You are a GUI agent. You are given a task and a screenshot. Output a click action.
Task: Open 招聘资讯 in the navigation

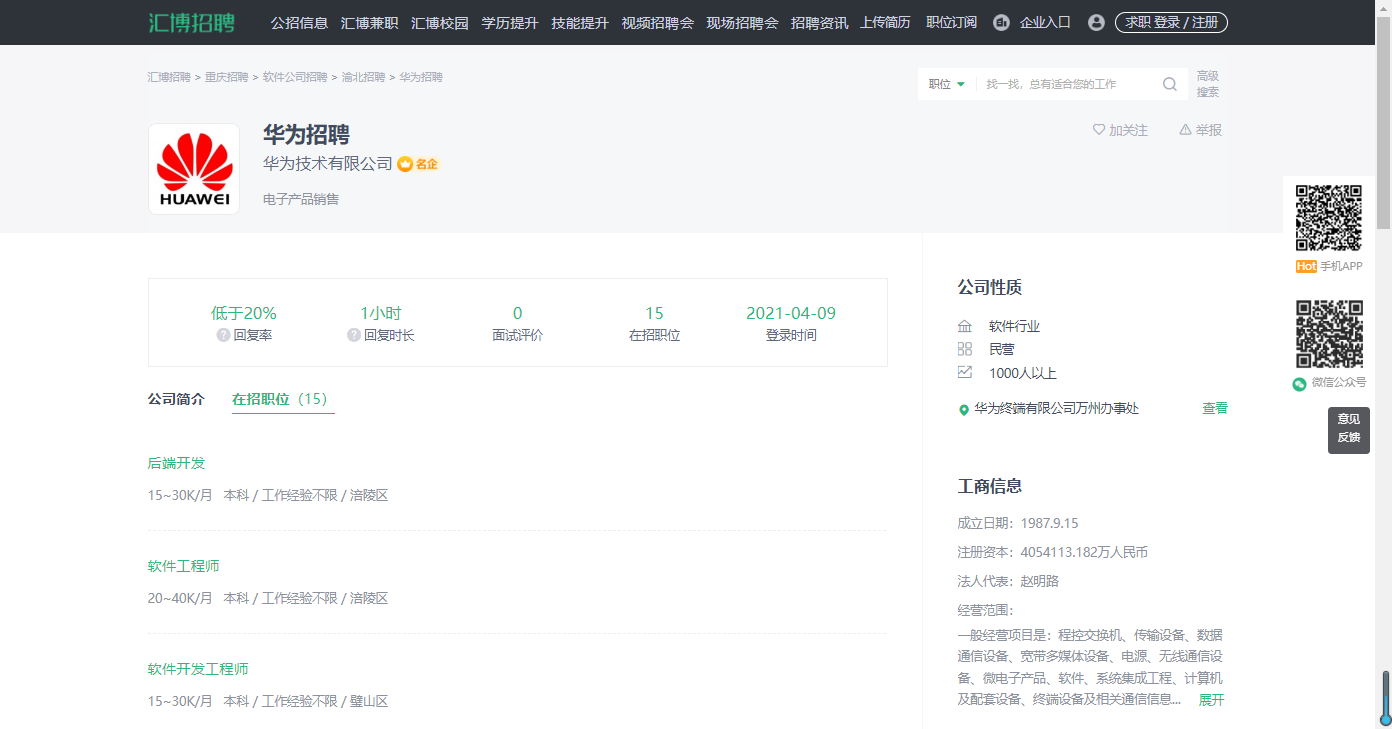819,22
